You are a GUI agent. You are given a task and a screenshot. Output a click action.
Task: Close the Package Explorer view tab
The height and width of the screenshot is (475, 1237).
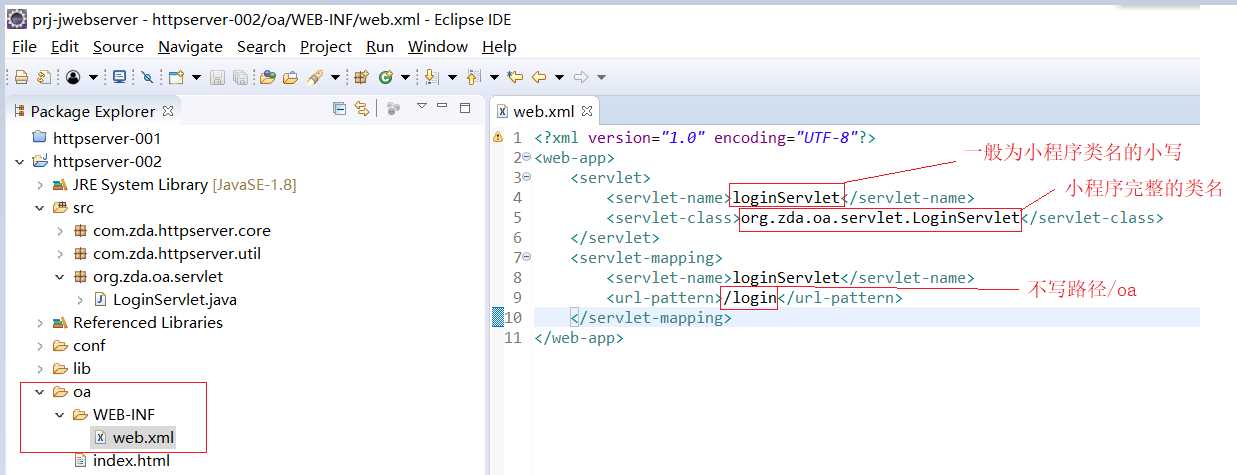coord(168,111)
